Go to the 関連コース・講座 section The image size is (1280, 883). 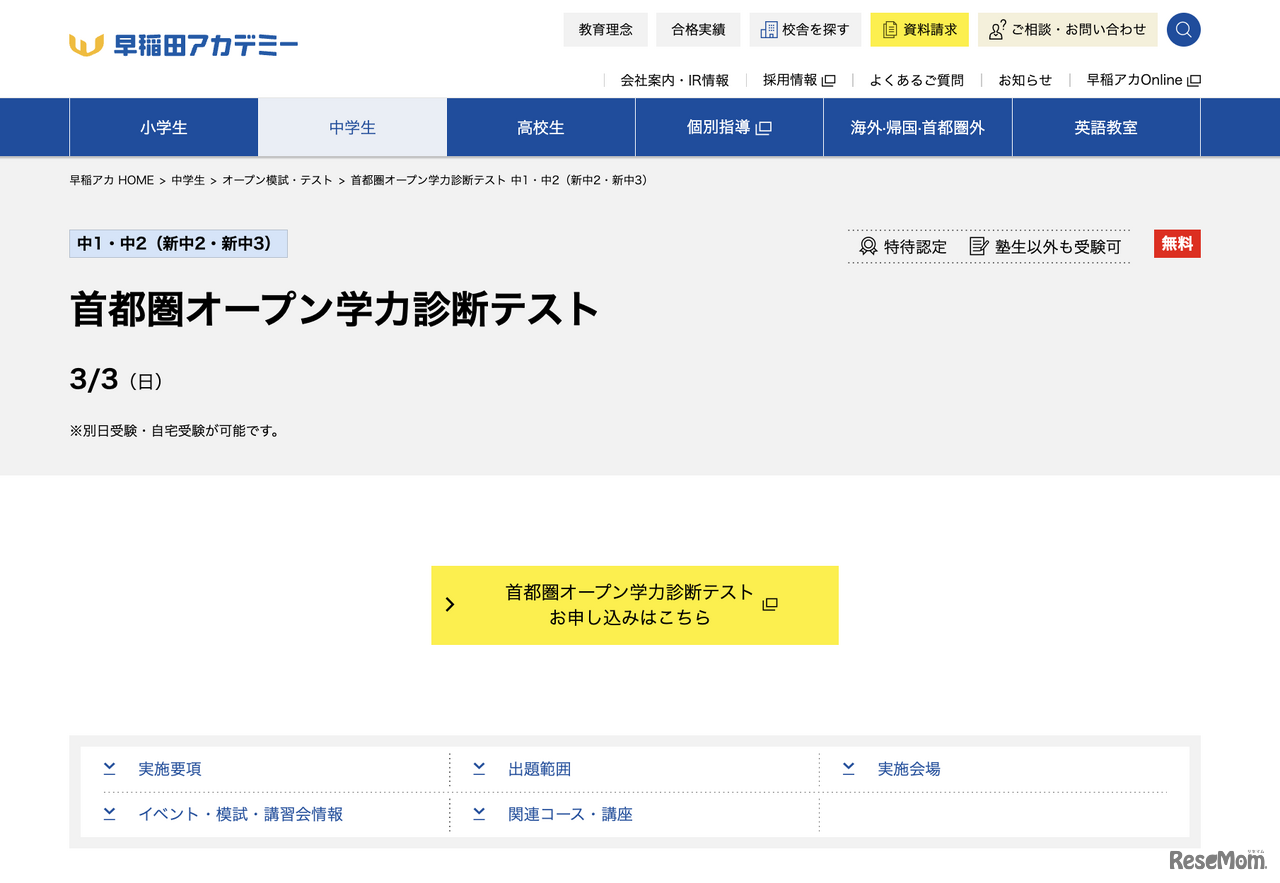pyautogui.click(x=570, y=814)
